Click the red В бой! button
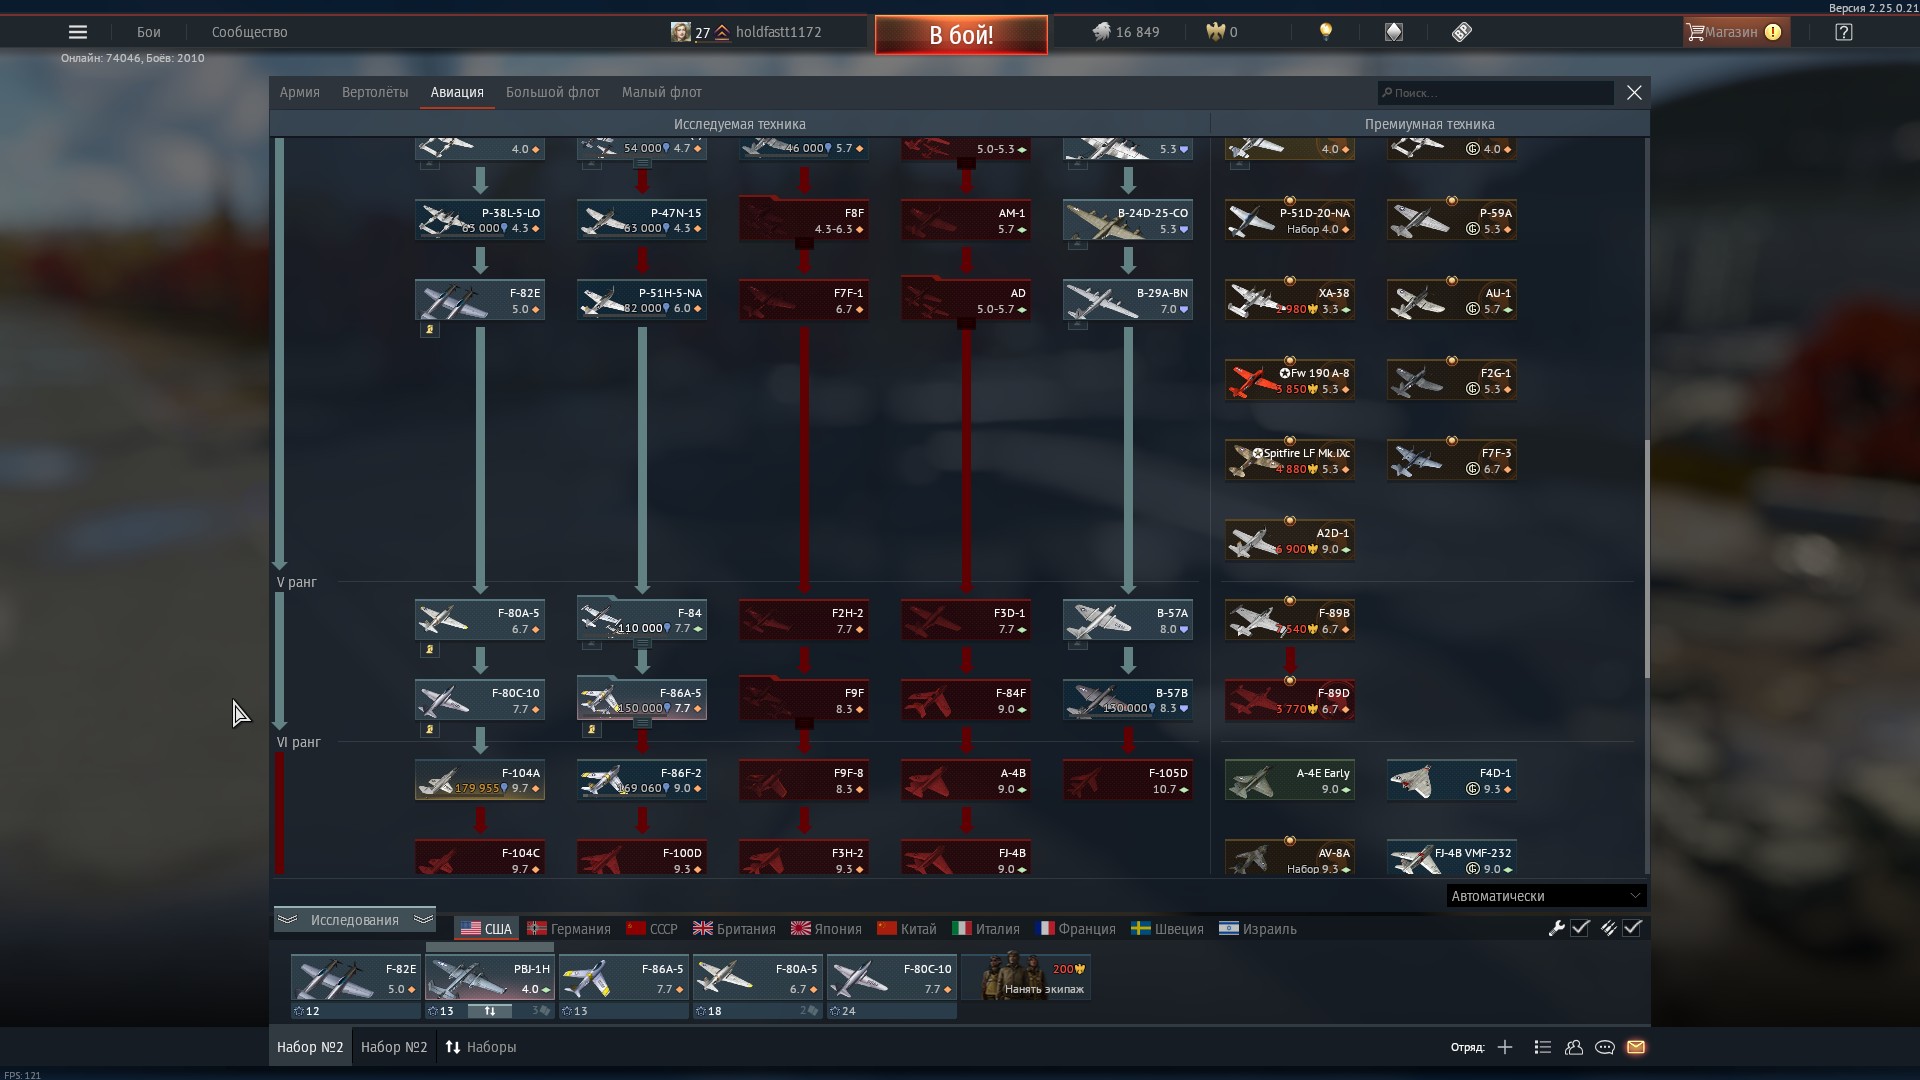 pos(961,35)
